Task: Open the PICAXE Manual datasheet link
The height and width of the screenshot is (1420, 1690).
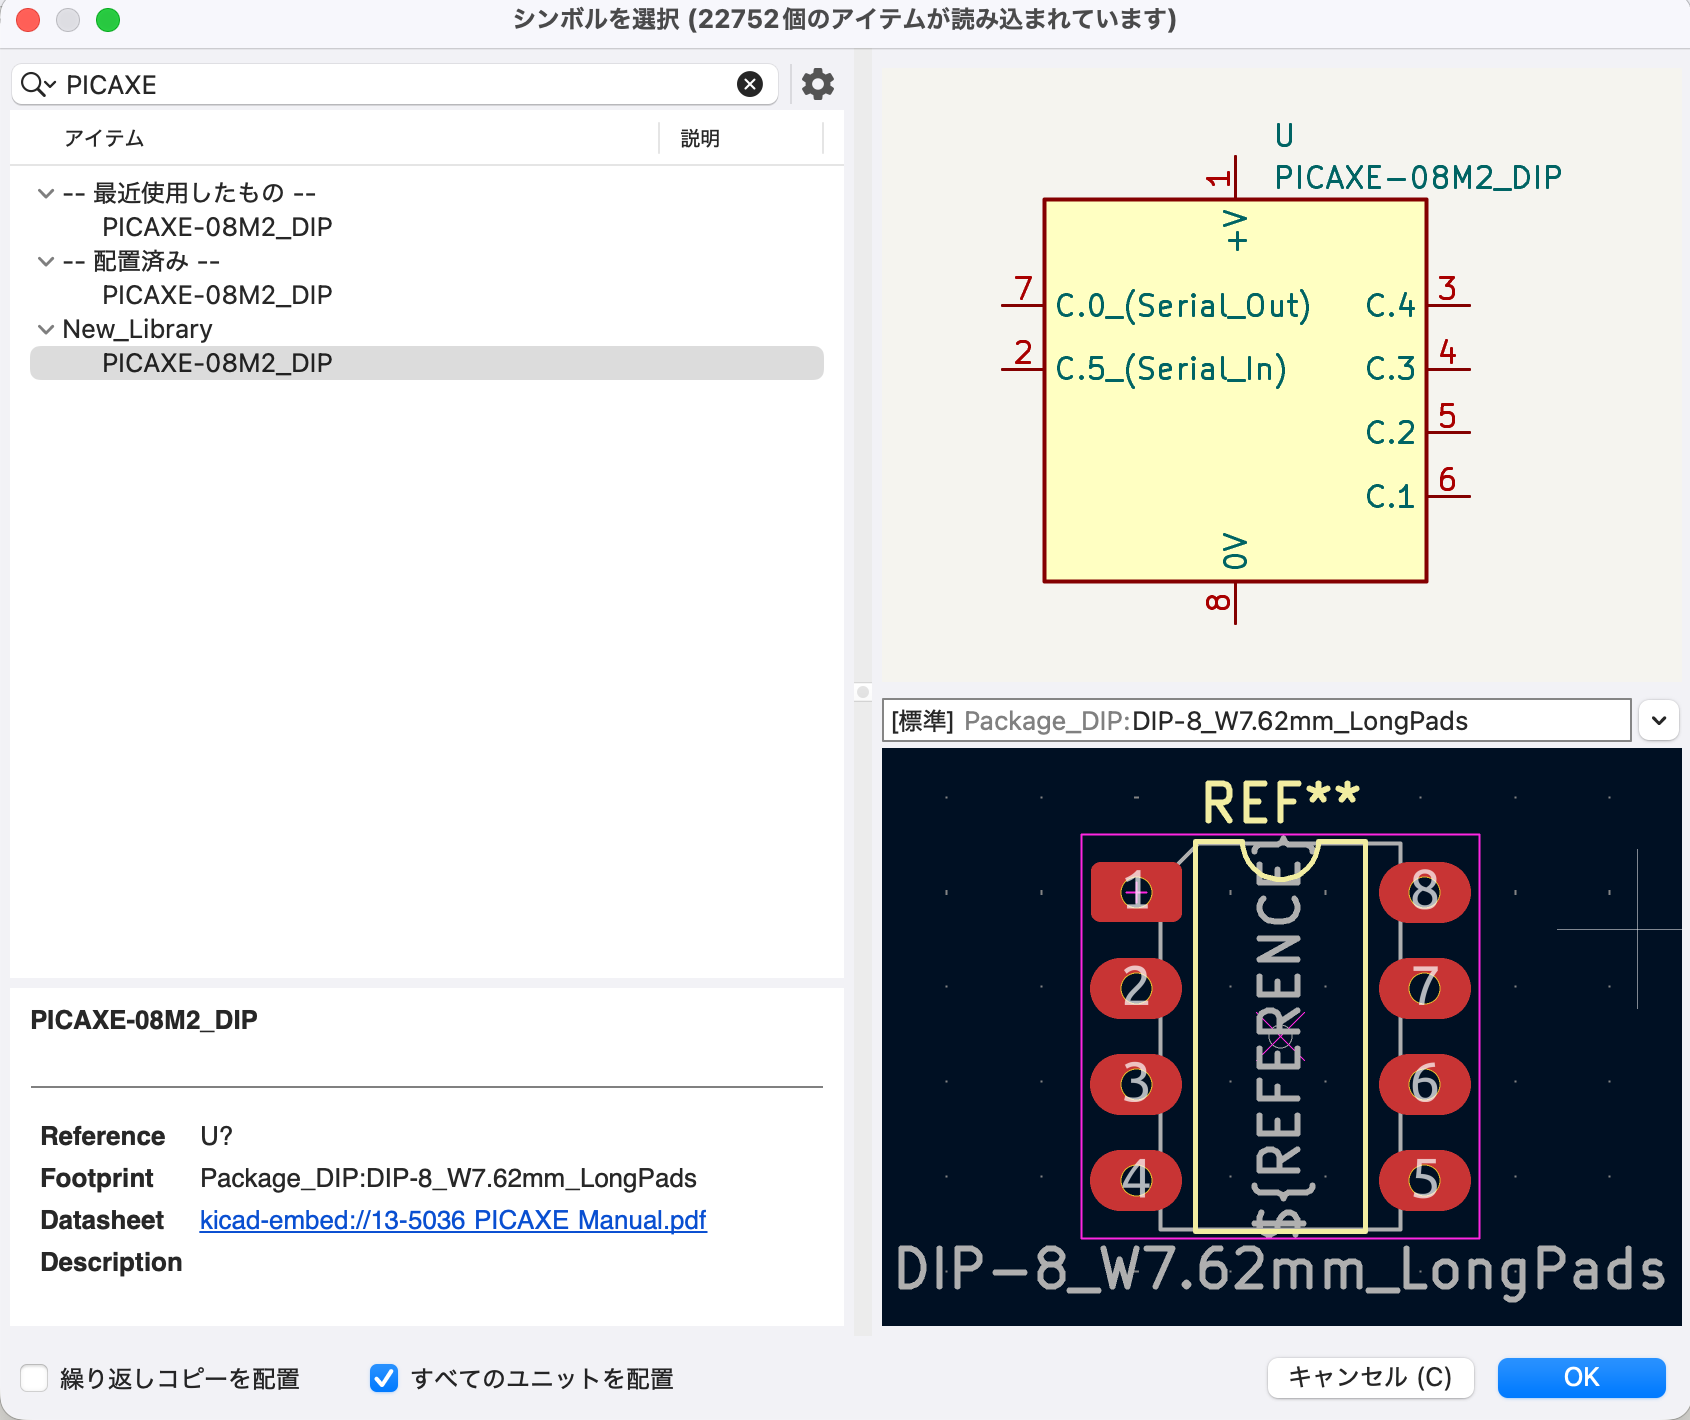Action: [453, 1220]
